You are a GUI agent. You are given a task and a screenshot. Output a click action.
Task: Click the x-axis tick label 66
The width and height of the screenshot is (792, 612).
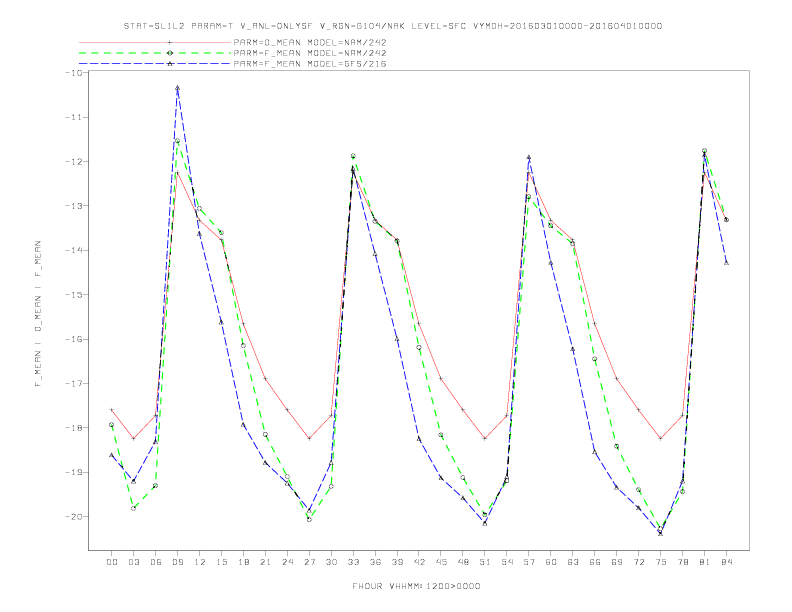[595, 562]
